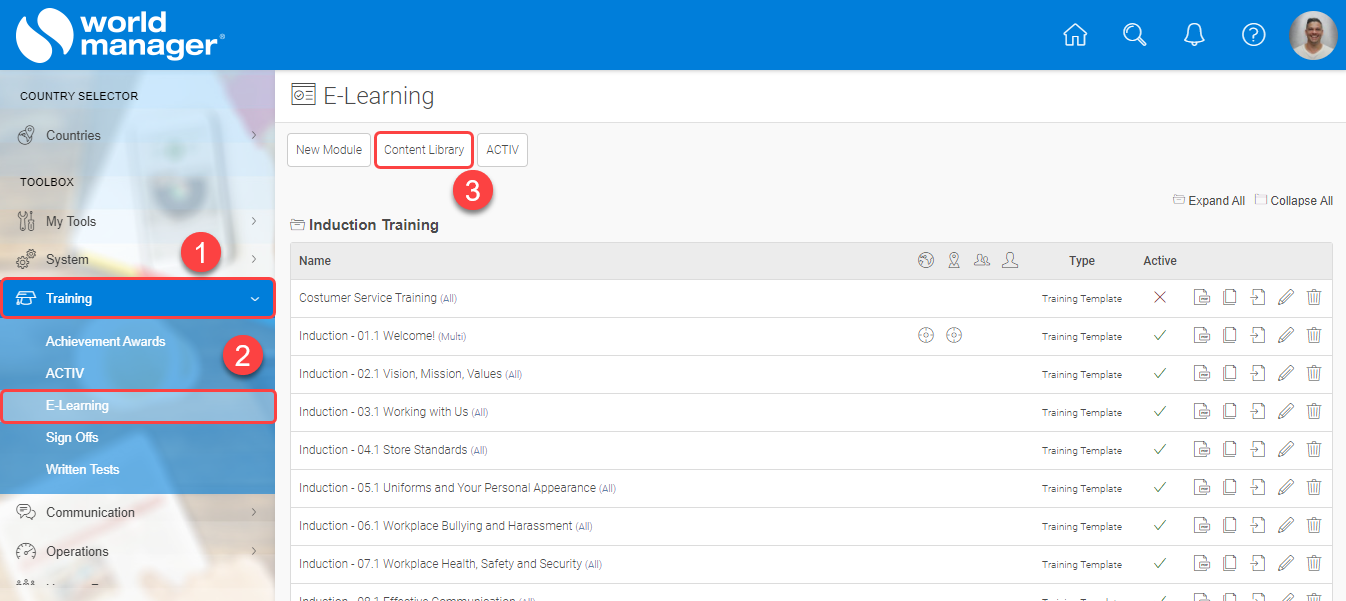Expand the Countries sidebar chevron
The image size is (1346, 601).
(x=254, y=135)
